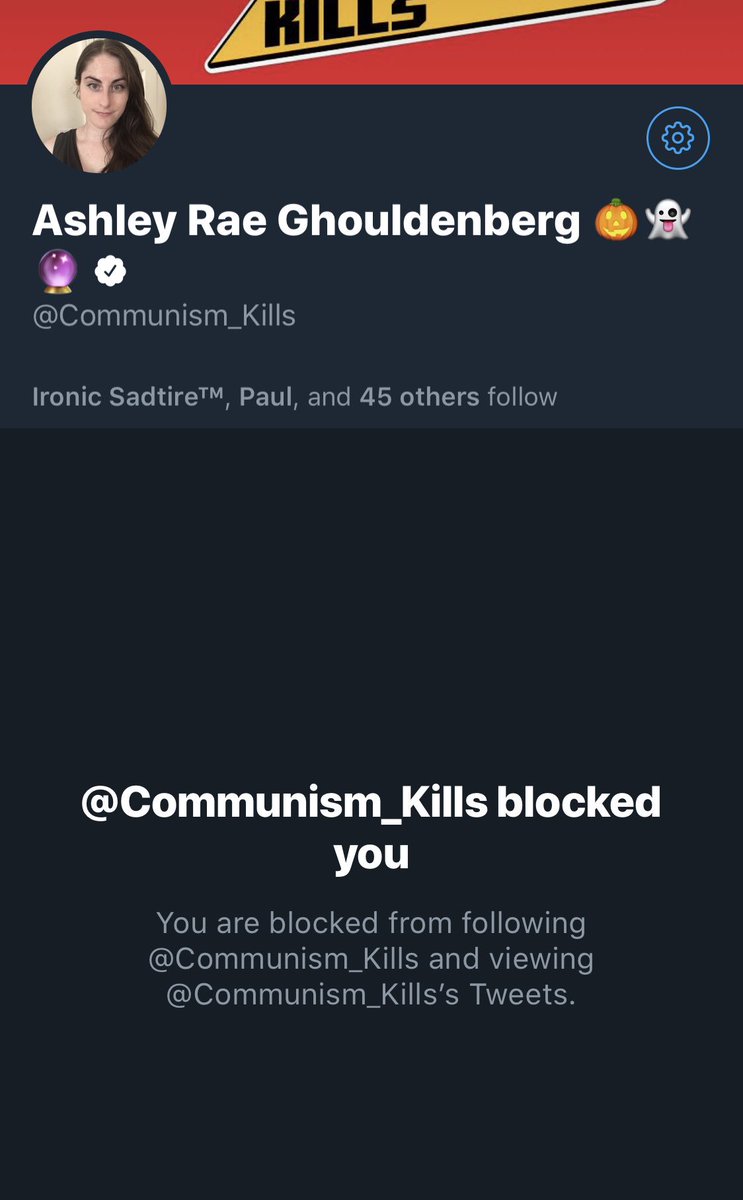
Task: Tap the pumpkin emoji in display name
Action: click(616, 221)
